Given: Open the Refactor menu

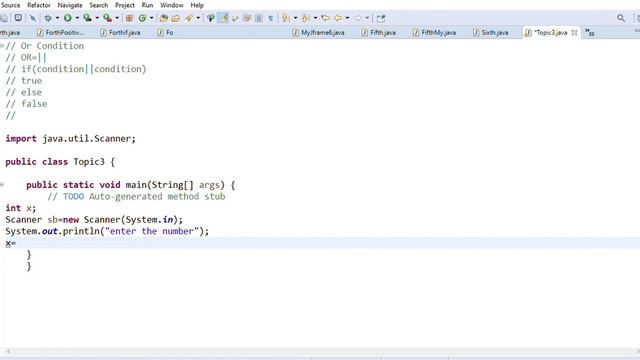Looking at the screenshot, I should [39, 5].
